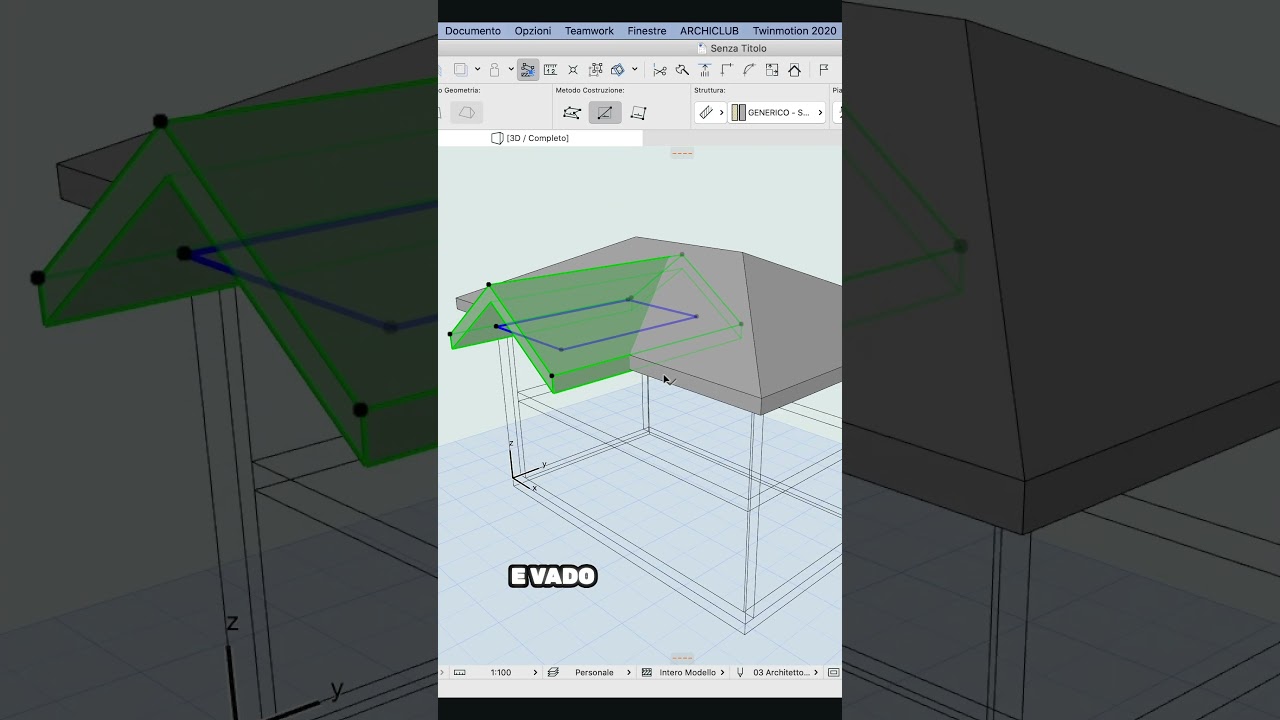Open the Intero Modello display dropdown

[691, 673]
